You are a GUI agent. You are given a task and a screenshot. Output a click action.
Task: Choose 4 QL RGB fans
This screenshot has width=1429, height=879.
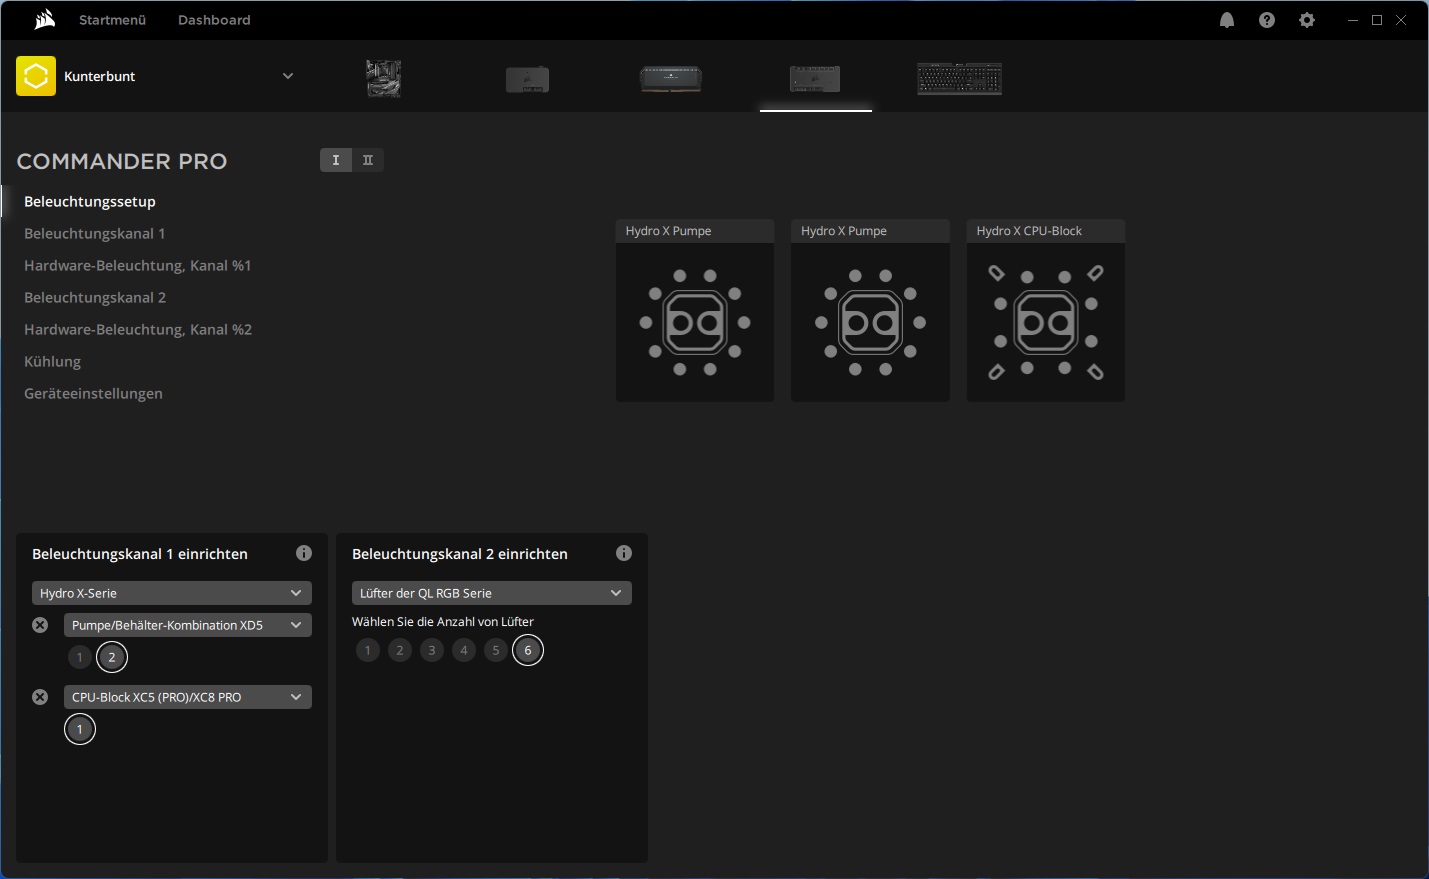464,650
